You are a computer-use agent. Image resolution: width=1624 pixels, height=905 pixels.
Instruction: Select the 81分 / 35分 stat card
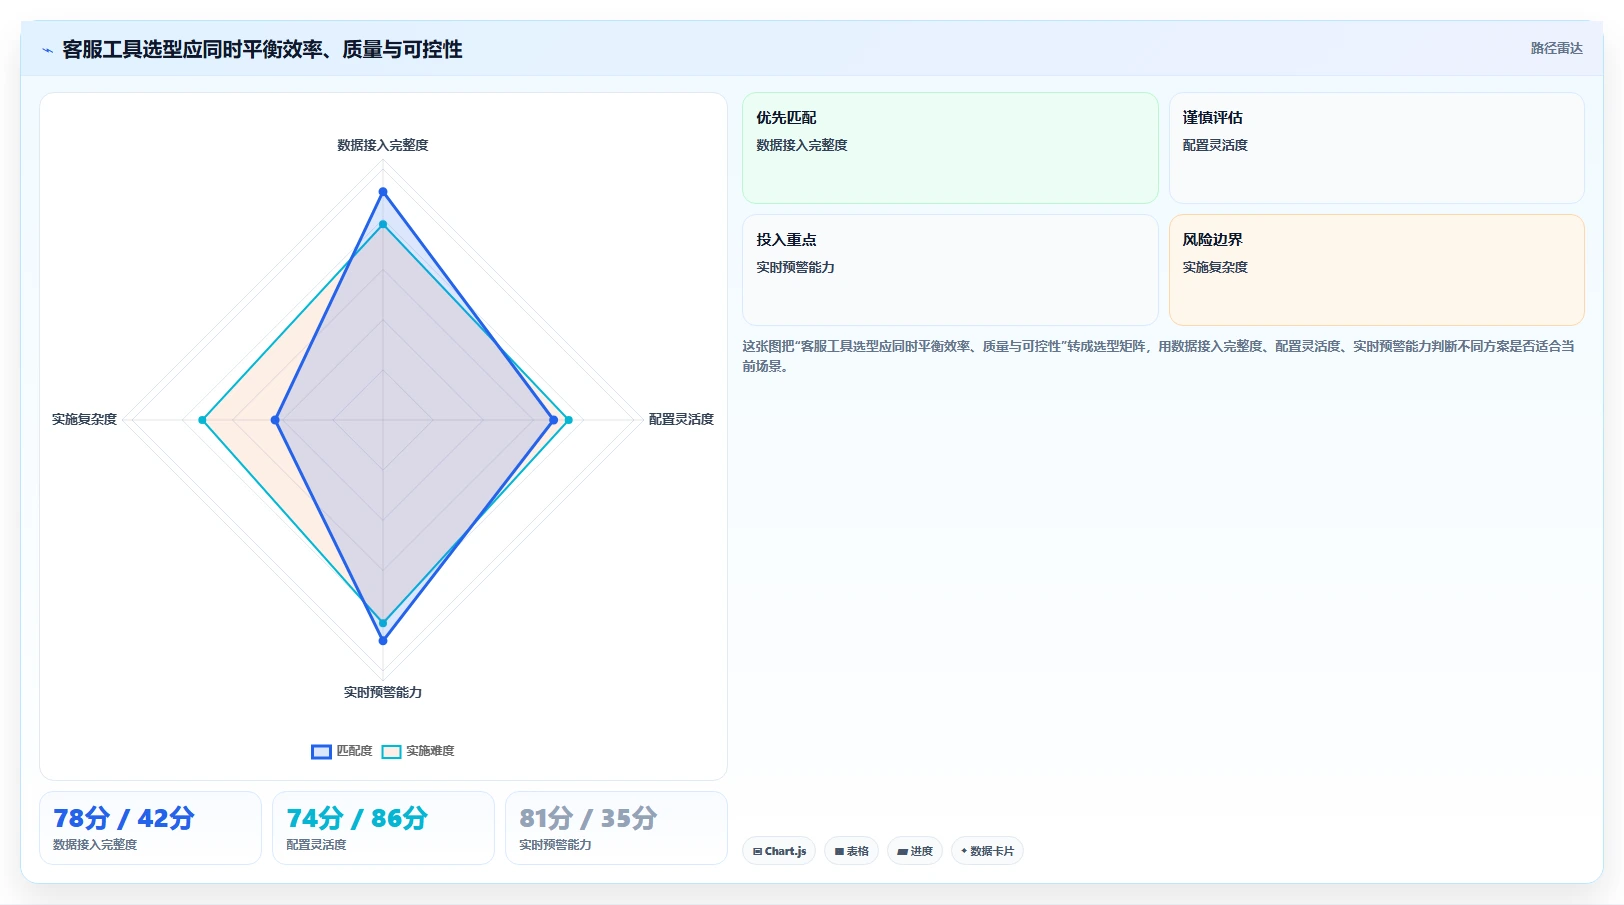point(616,828)
